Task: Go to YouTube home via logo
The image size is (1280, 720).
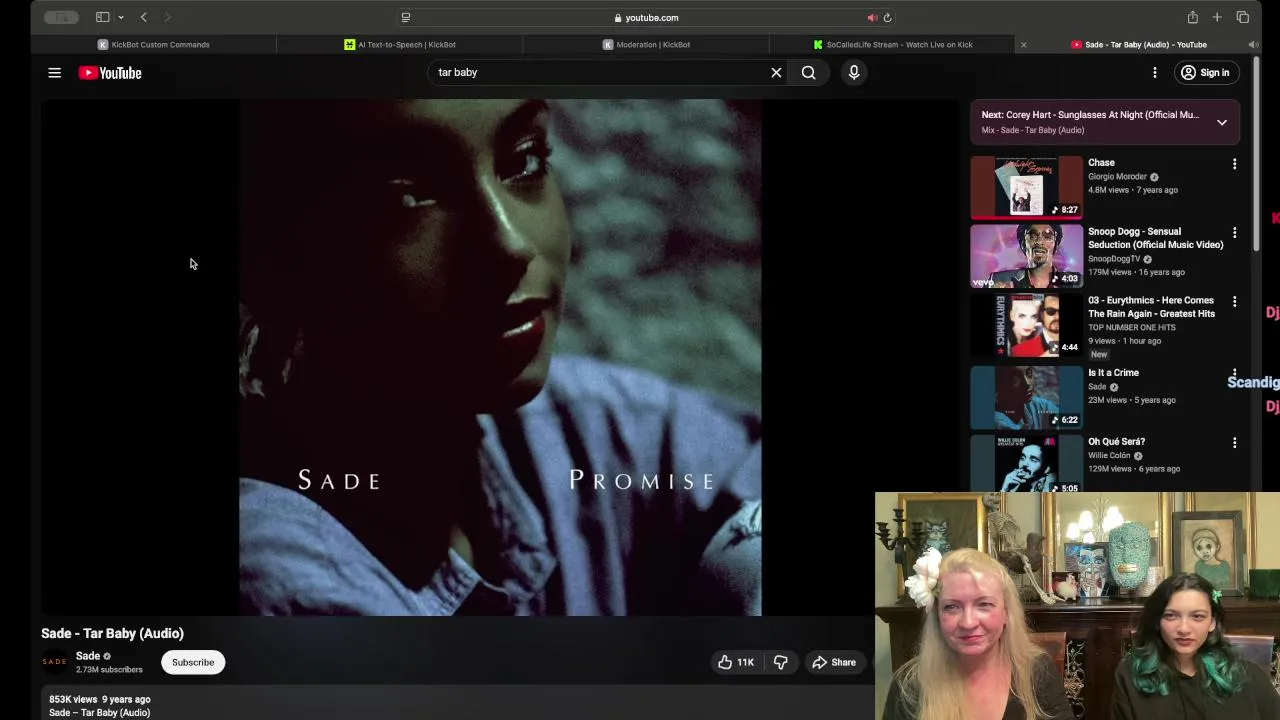Action: 110,73
